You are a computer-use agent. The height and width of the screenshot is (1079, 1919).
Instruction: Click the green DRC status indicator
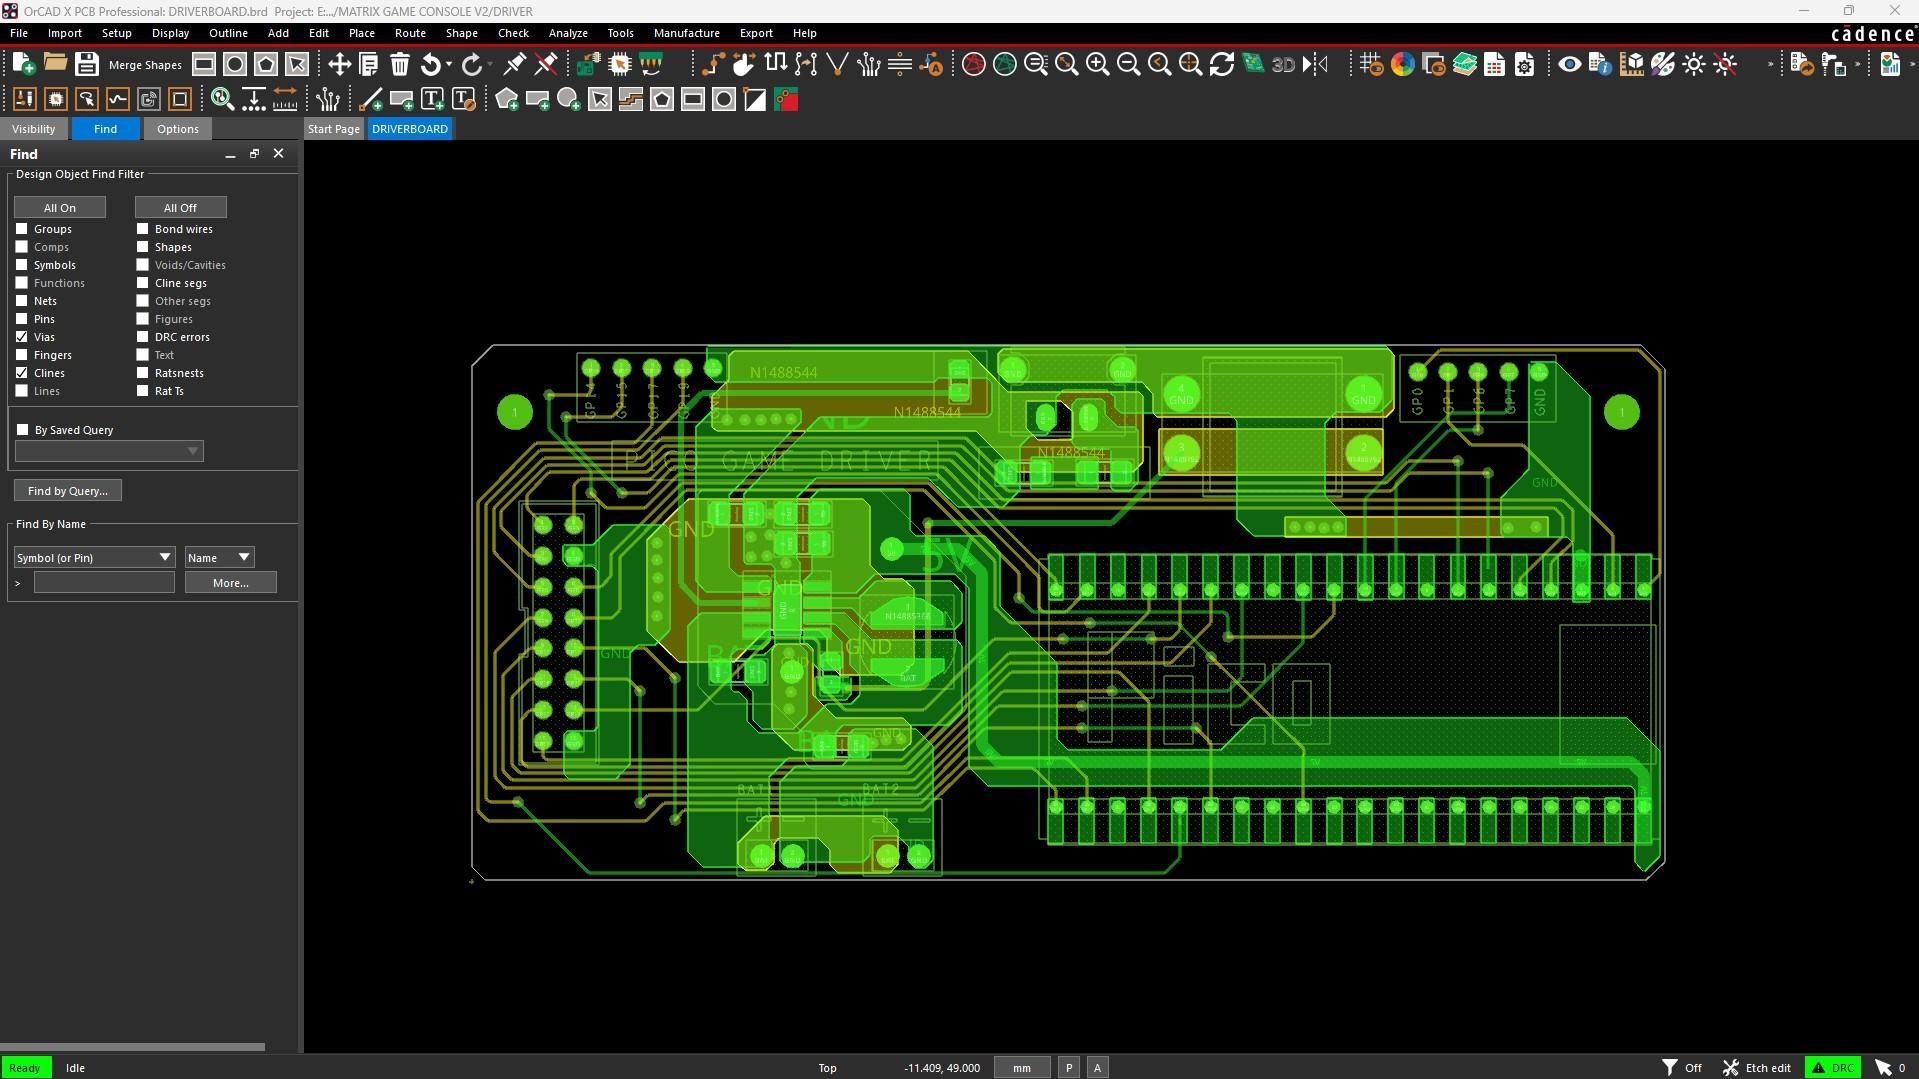tap(1833, 1068)
